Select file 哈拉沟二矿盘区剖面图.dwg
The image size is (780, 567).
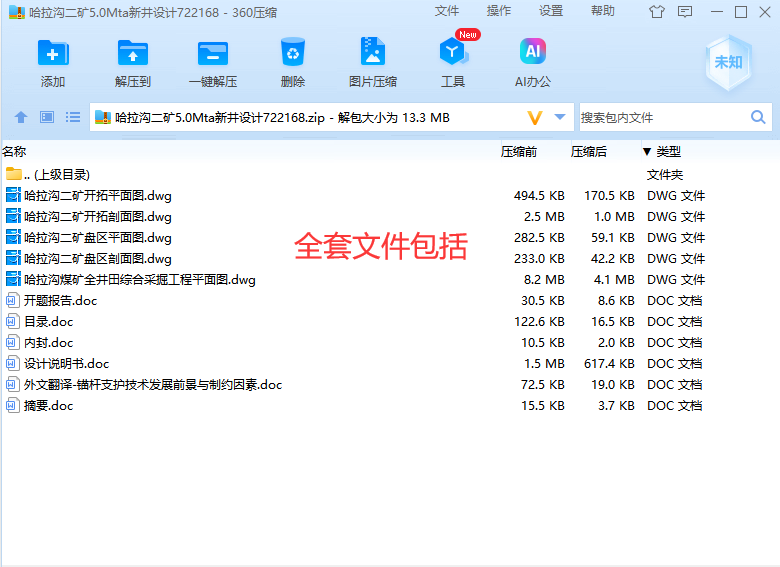pyautogui.click(x=390, y=259)
